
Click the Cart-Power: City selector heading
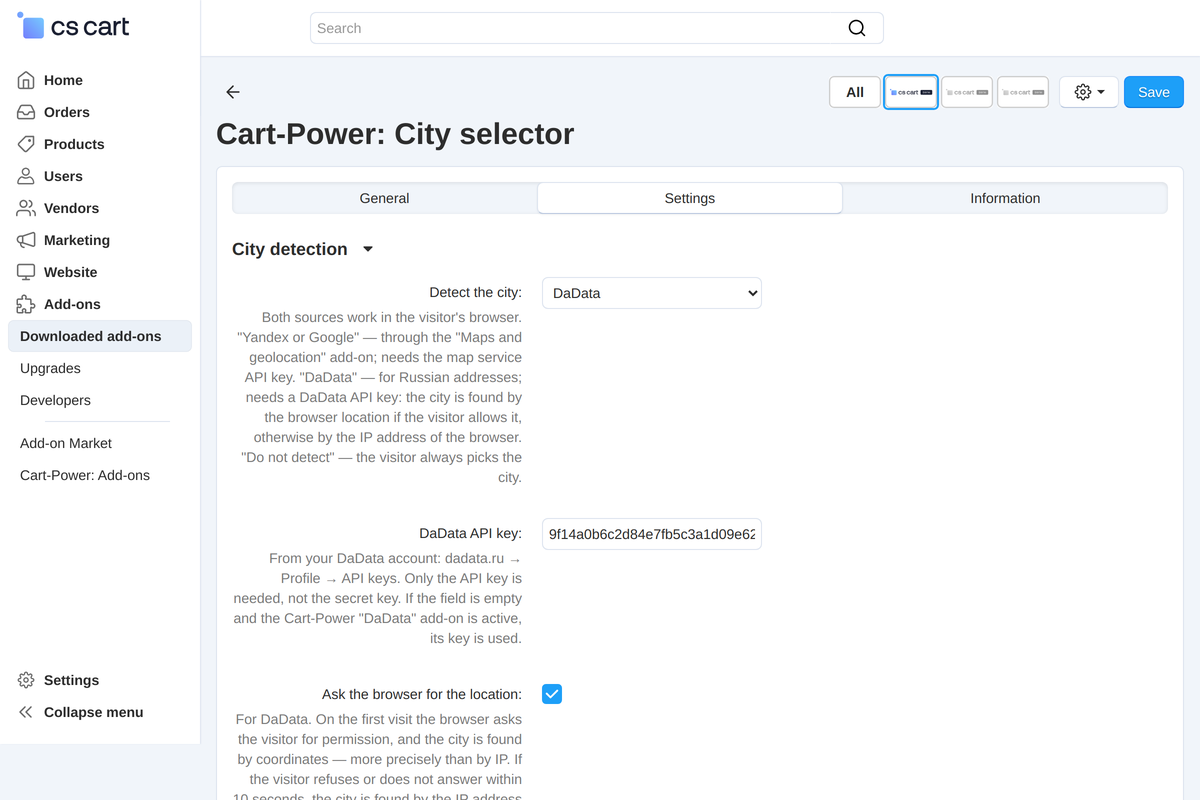[395, 133]
